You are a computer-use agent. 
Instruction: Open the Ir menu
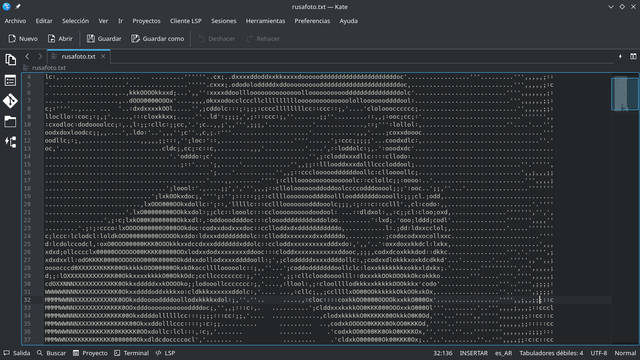[x=120, y=21]
